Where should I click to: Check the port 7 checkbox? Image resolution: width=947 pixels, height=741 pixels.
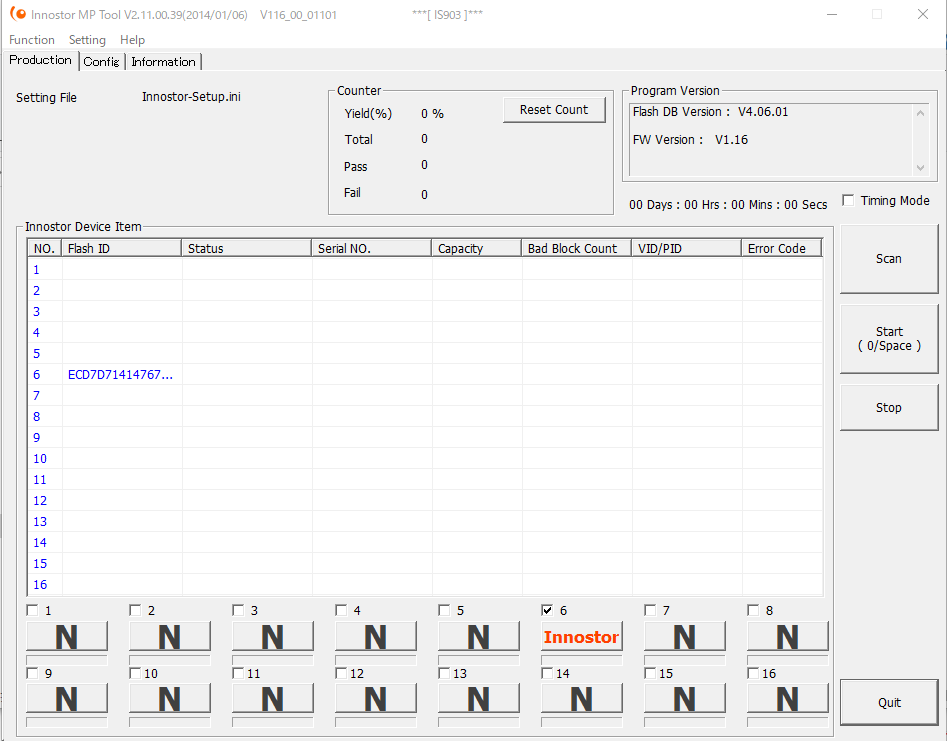coord(650,610)
